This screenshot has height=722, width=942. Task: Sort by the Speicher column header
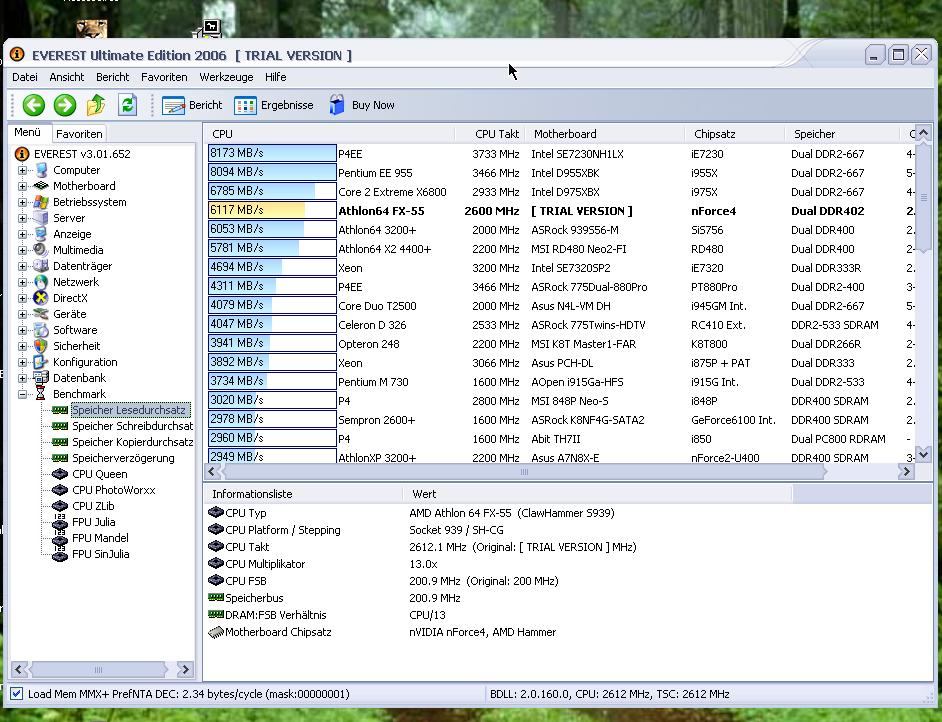842,134
